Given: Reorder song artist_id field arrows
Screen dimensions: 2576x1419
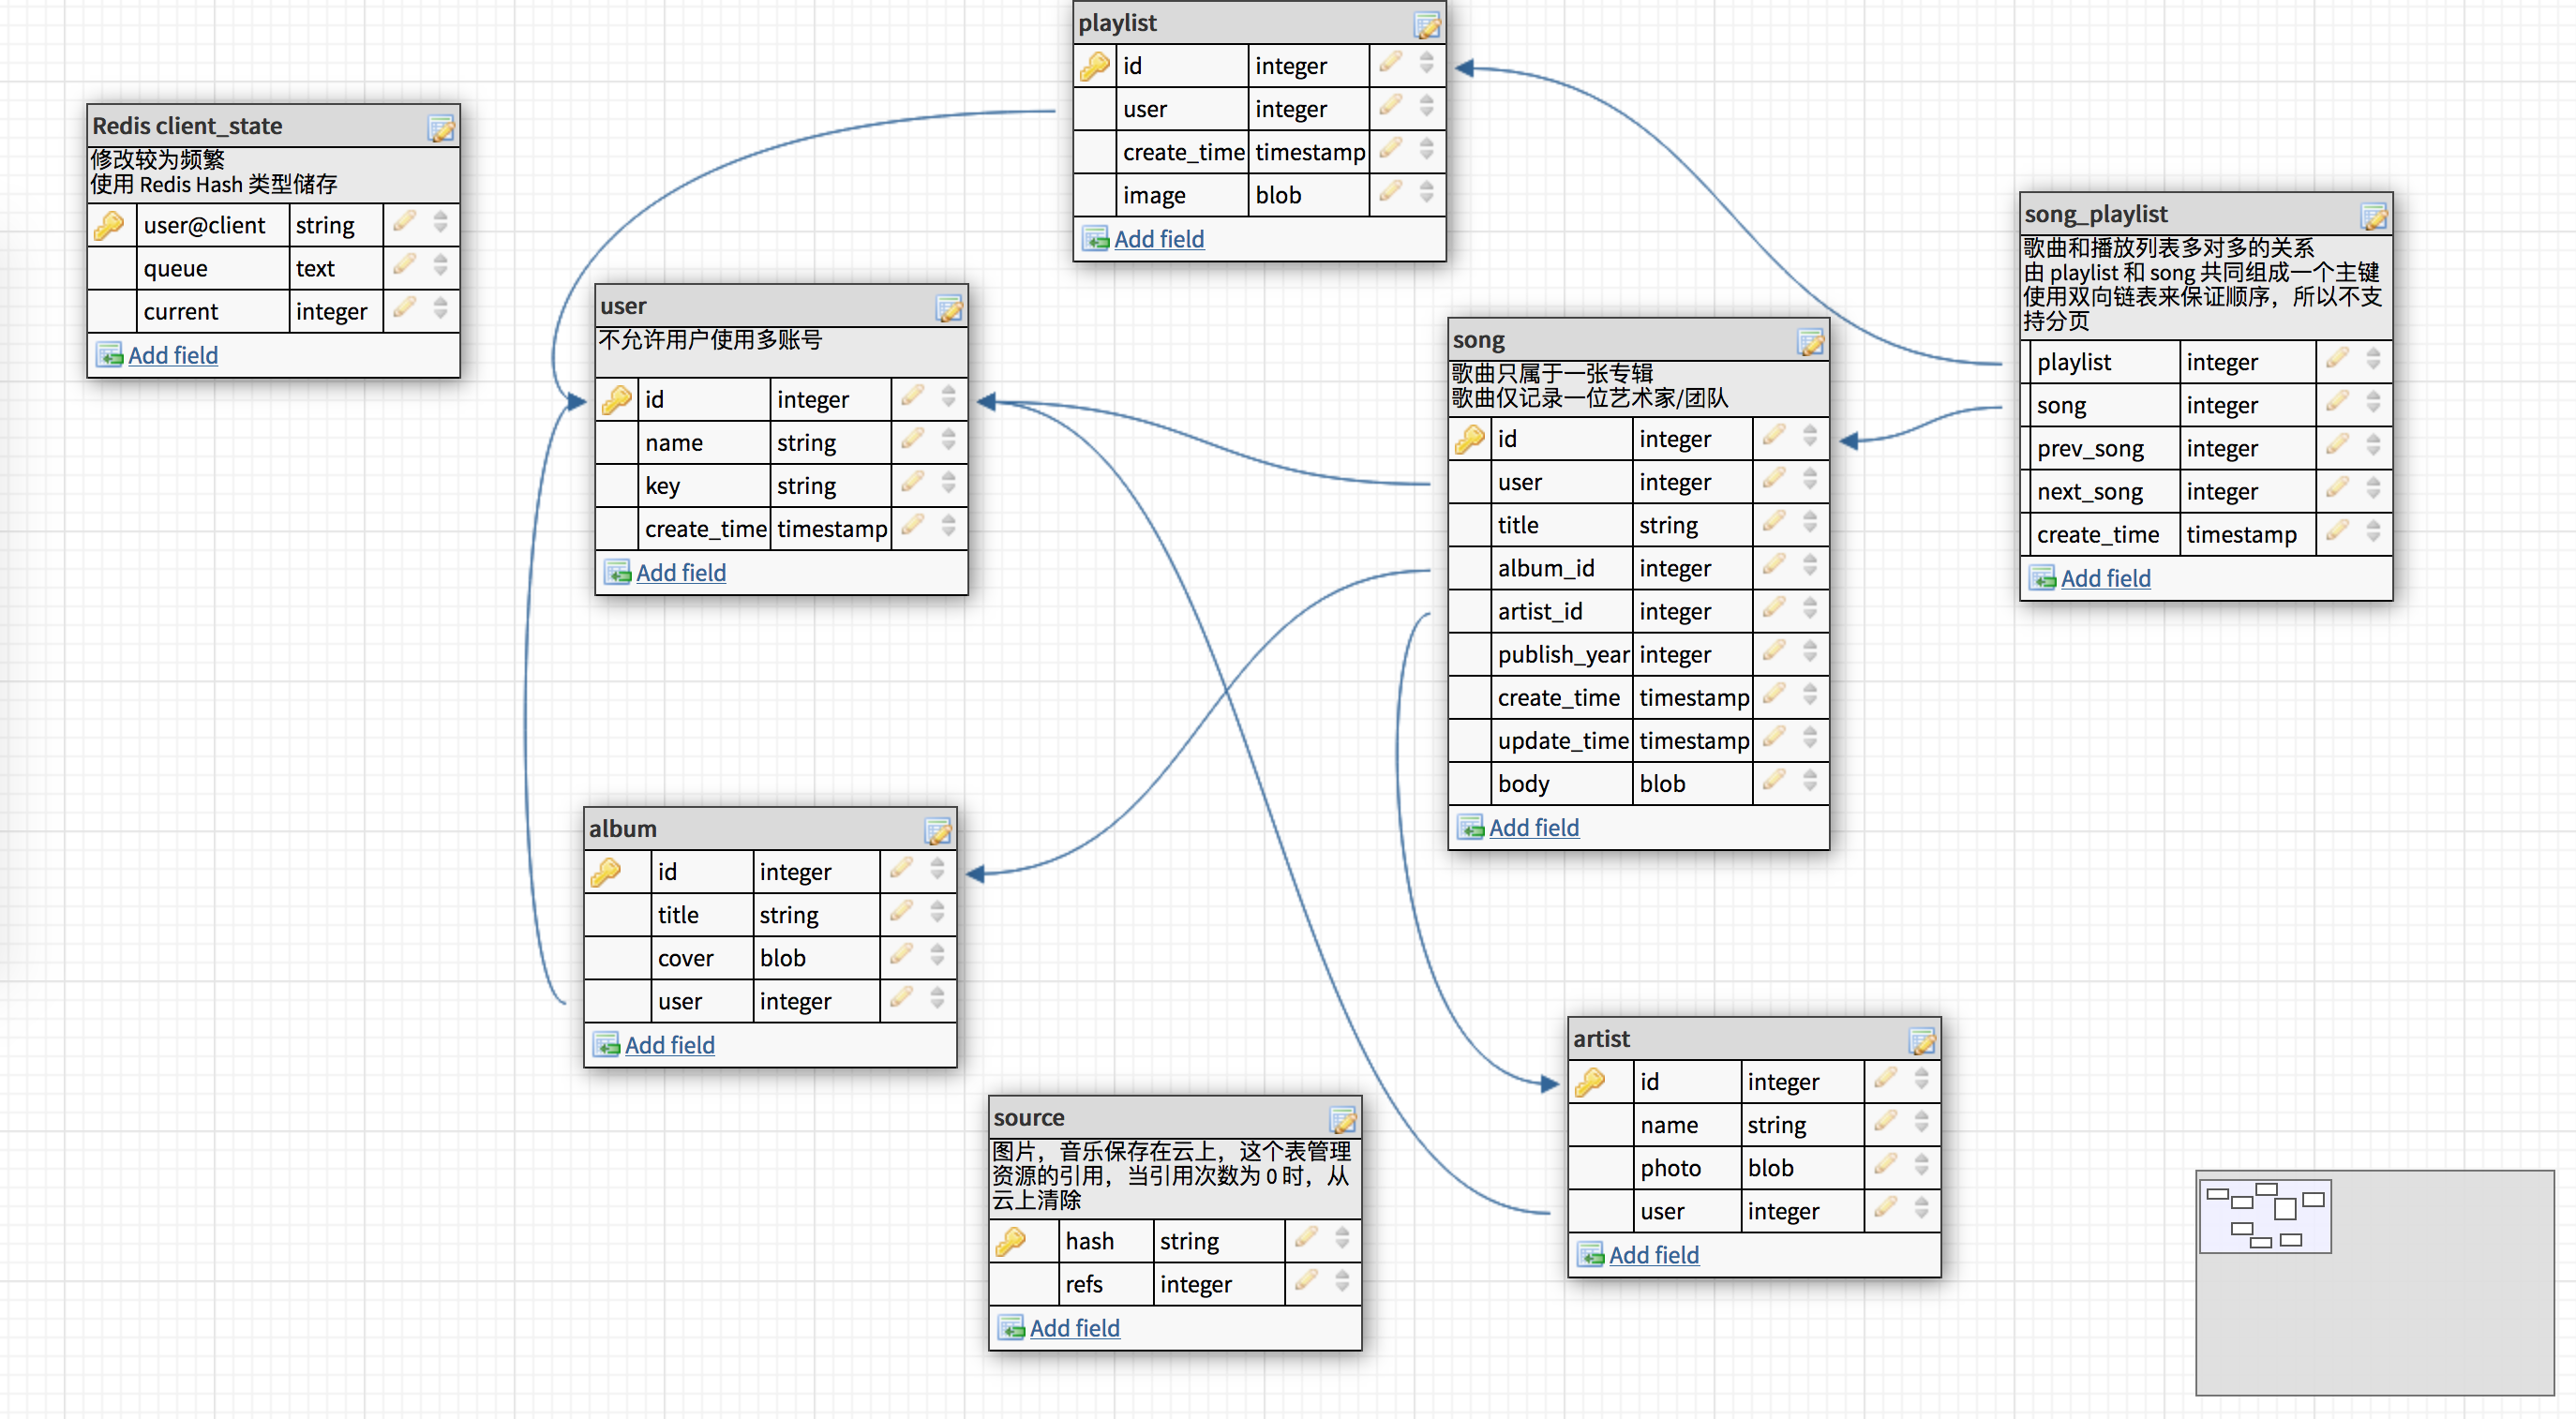Looking at the screenshot, I should 1811,609.
